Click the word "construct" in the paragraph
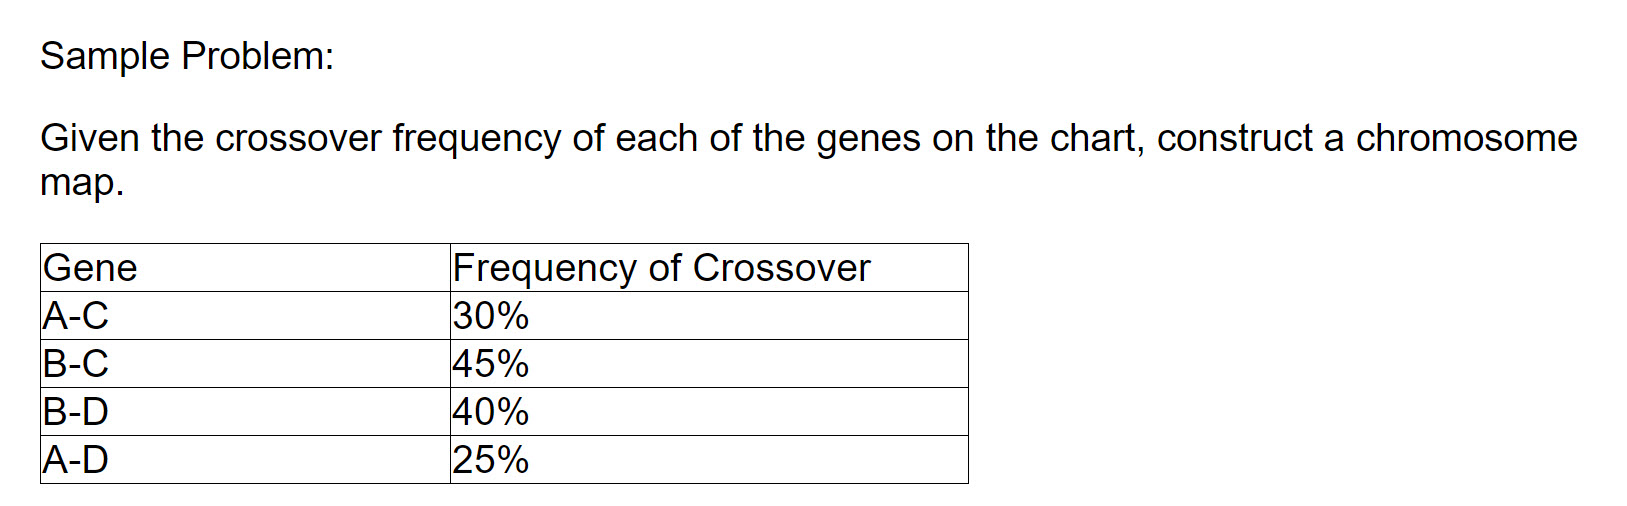The height and width of the screenshot is (506, 1627). click(1234, 138)
